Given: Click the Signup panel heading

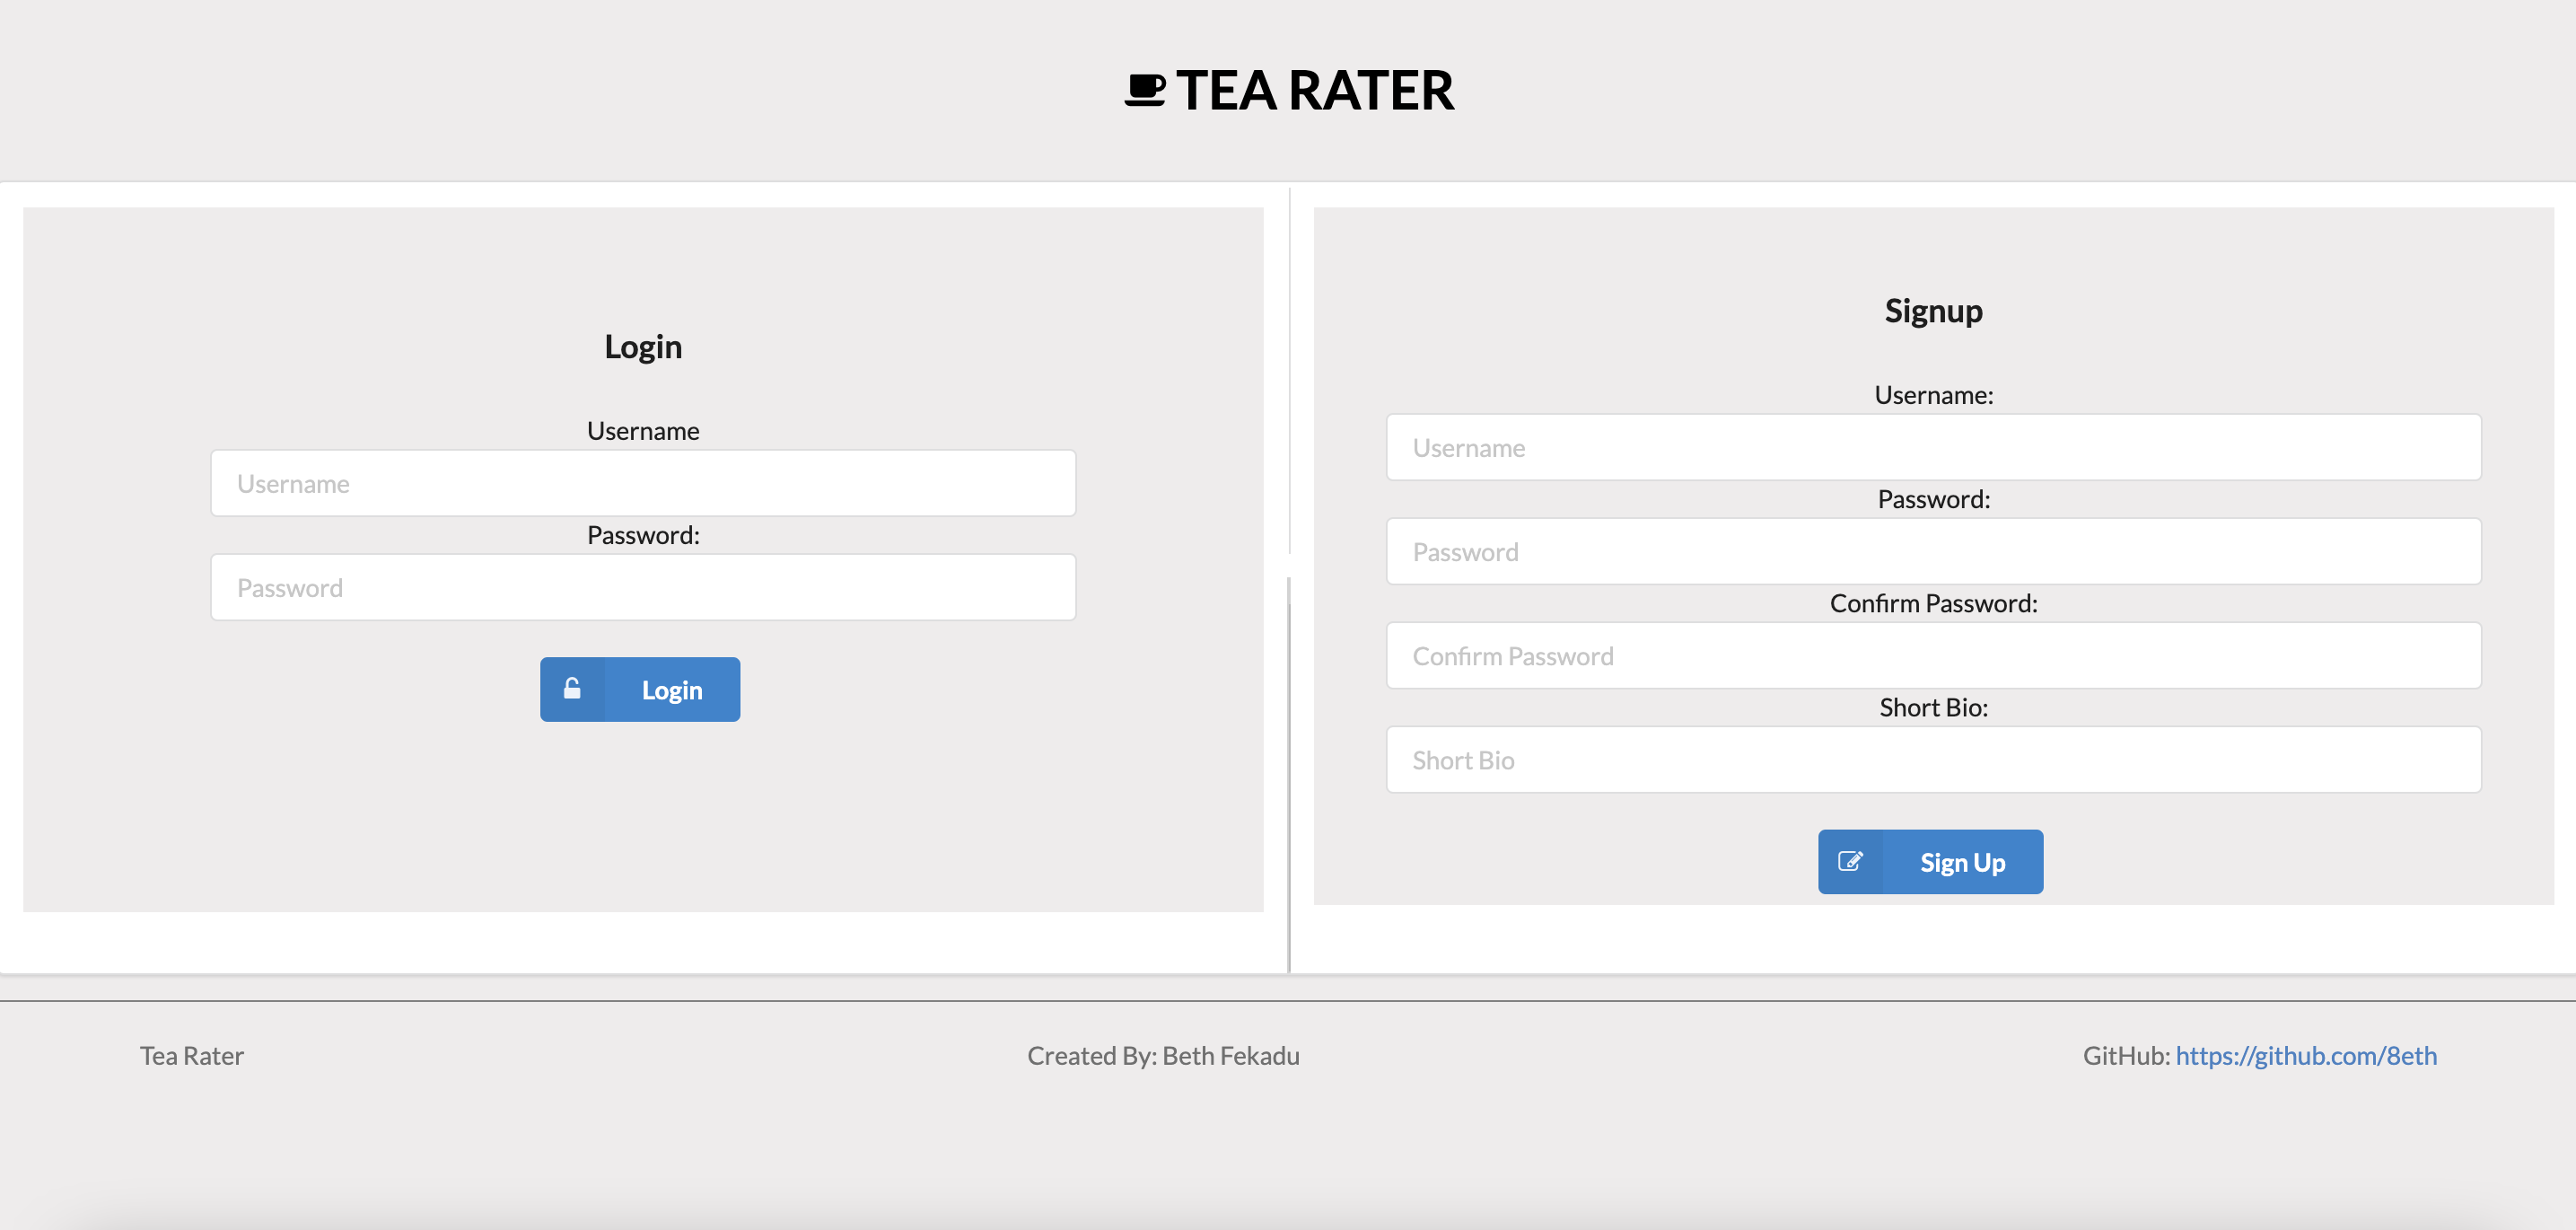Looking at the screenshot, I should click(1933, 309).
